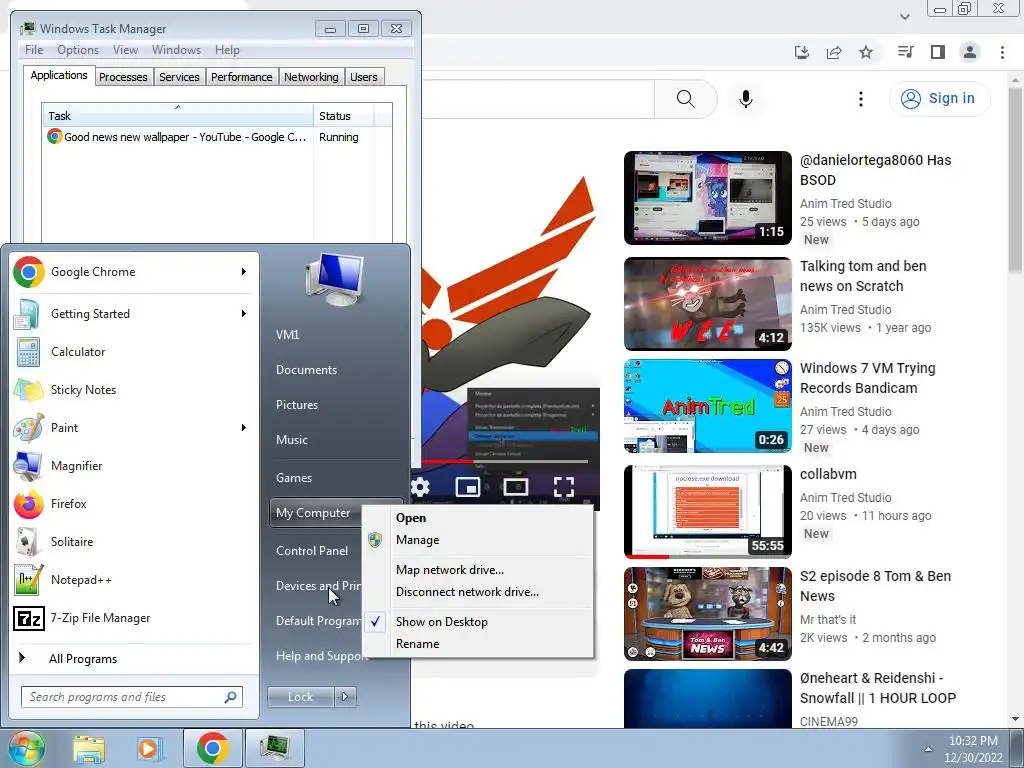The width and height of the screenshot is (1024, 768).
Task: Click the YouTube search magnifier button
Action: click(685, 99)
